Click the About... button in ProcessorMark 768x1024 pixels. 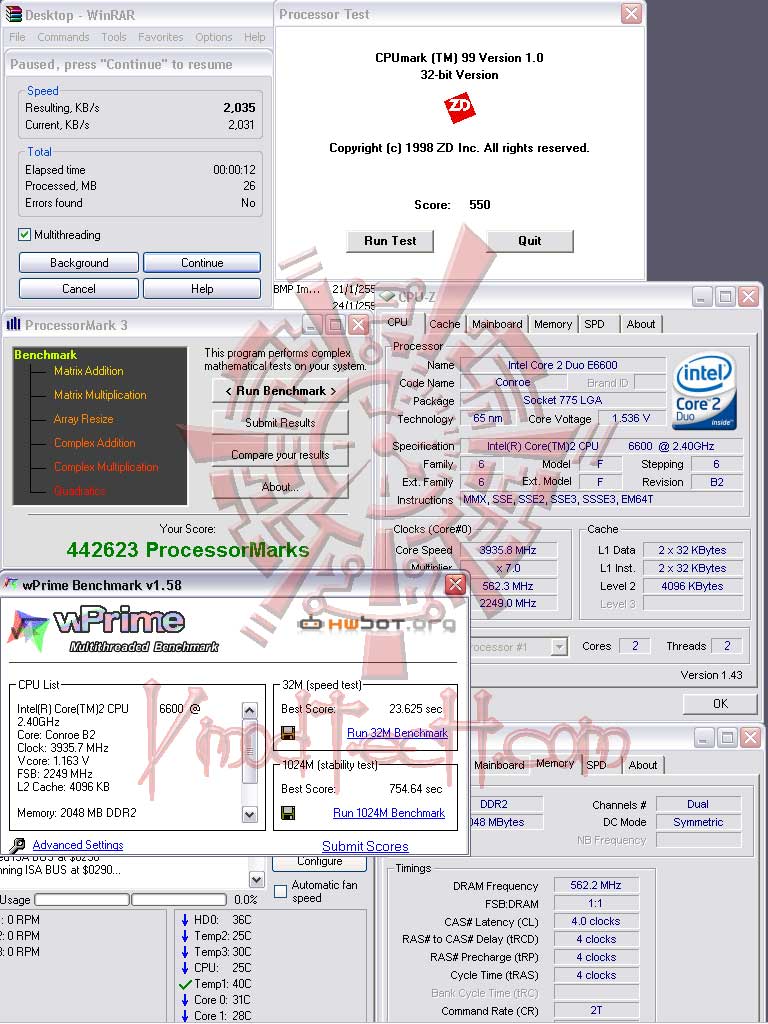click(x=280, y=487)
